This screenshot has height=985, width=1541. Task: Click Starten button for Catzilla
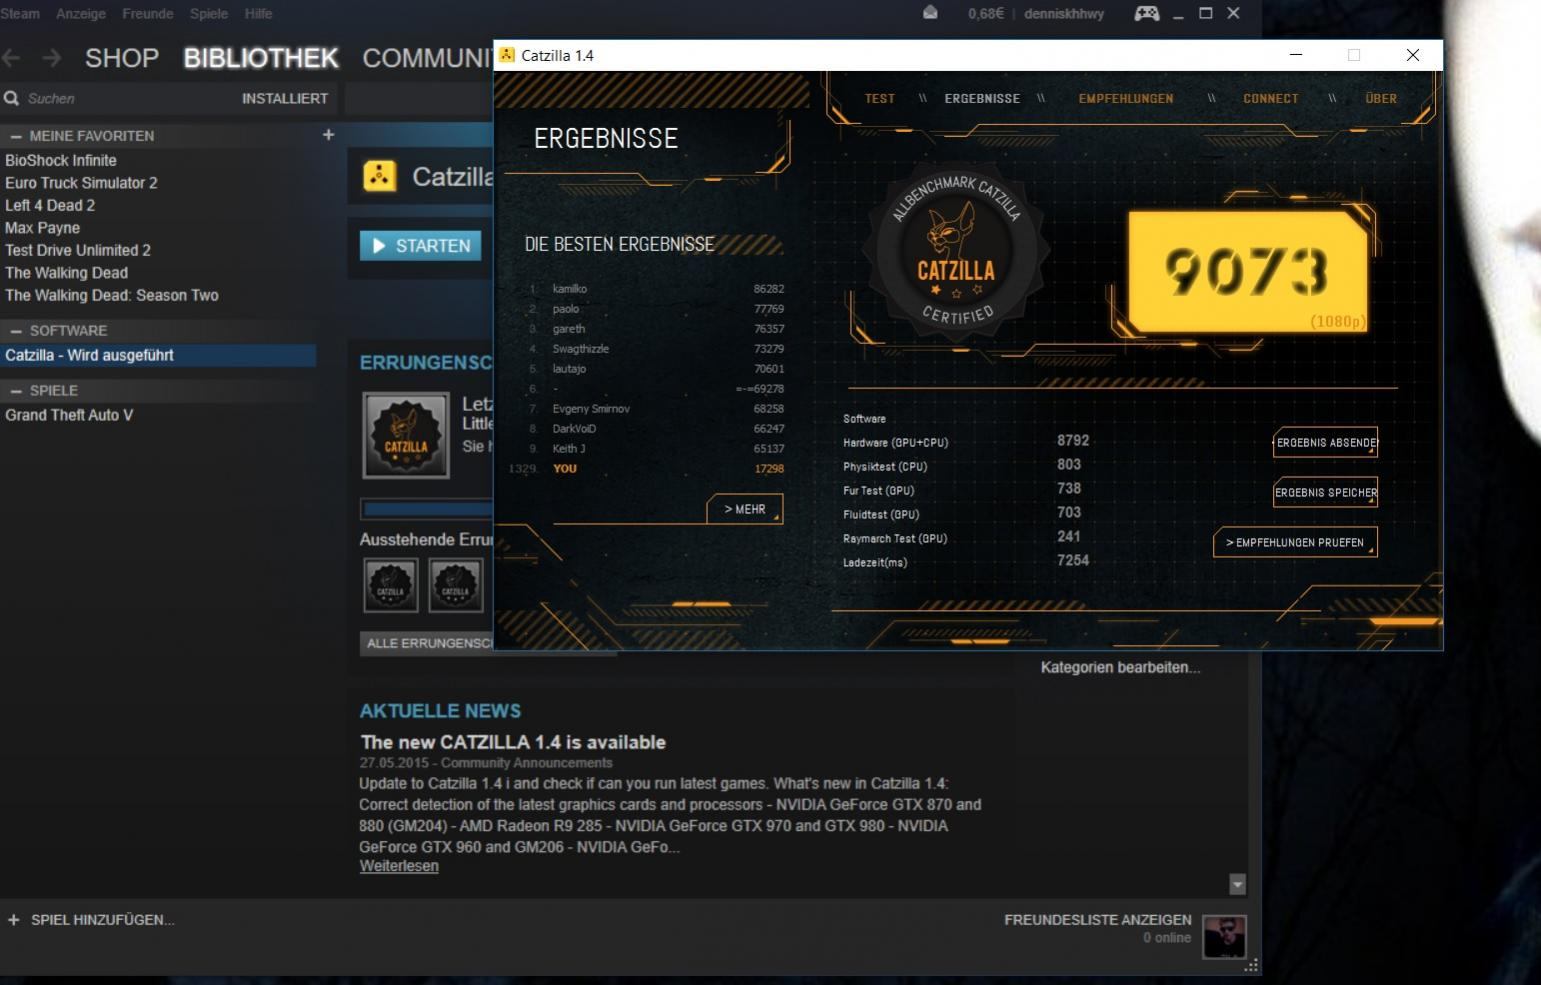(x=421, y=246)
